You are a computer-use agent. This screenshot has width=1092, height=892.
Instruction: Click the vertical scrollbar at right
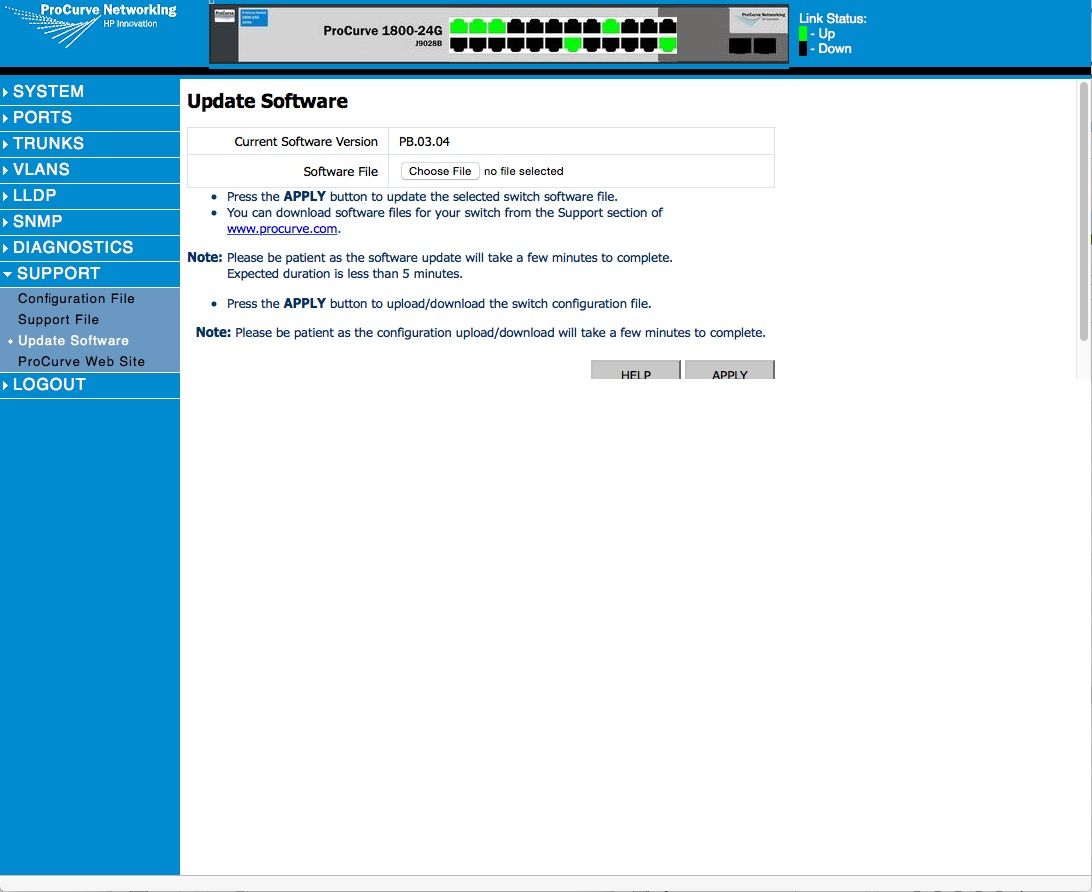click(x=1084, y=212)
